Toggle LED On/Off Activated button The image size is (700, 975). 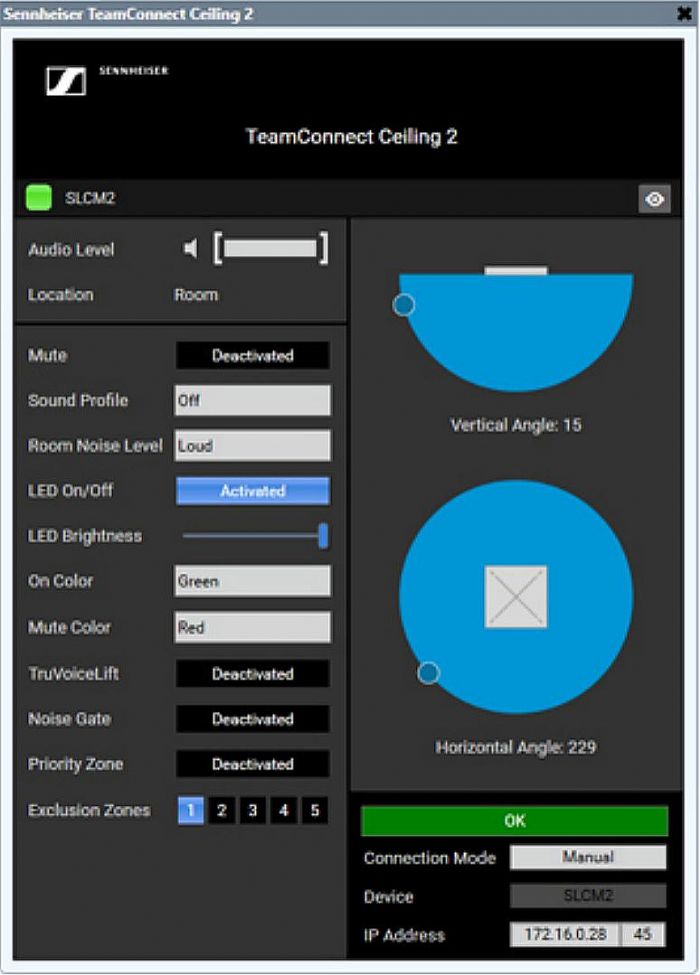click(x=252, y=491)
